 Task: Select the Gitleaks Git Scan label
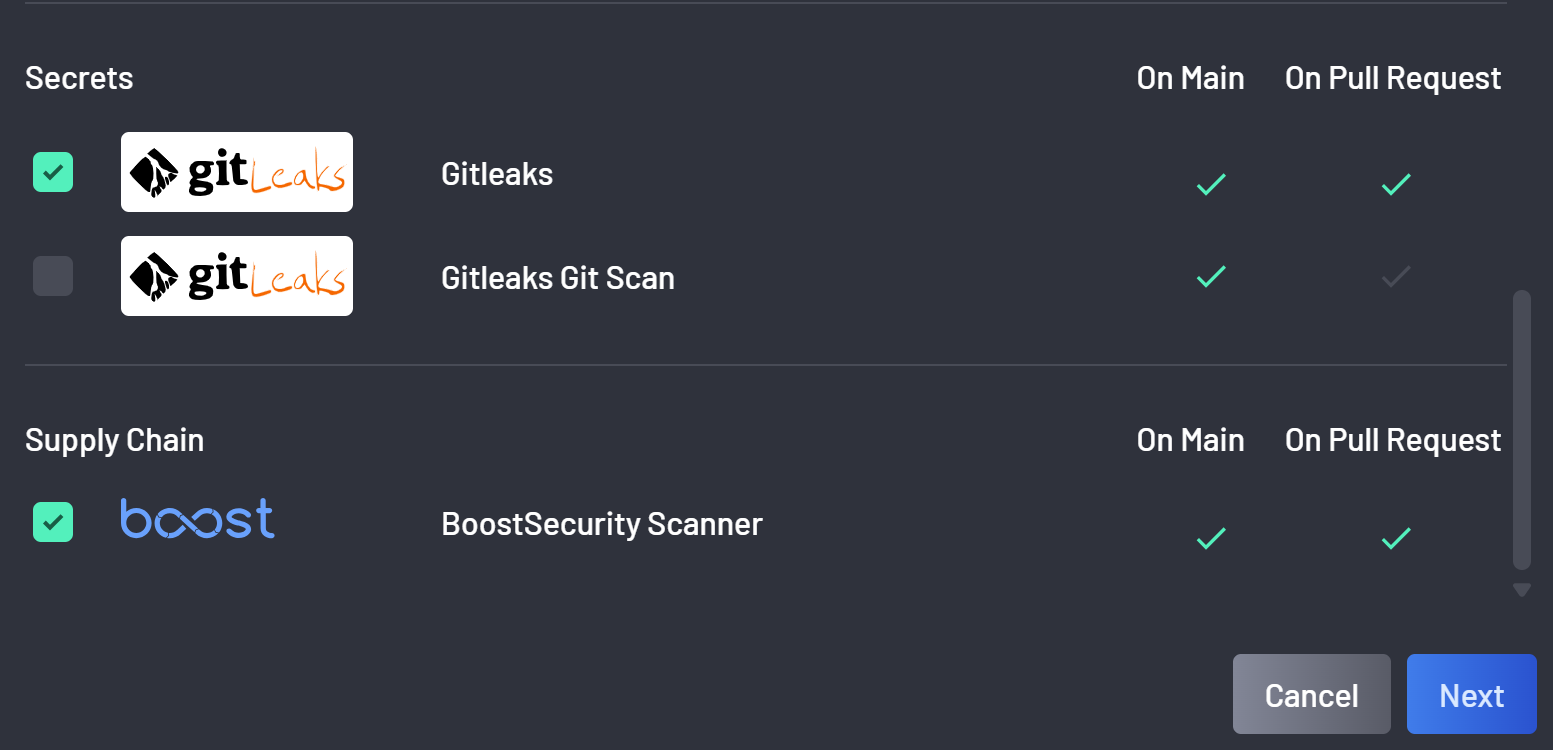[558, 278]
